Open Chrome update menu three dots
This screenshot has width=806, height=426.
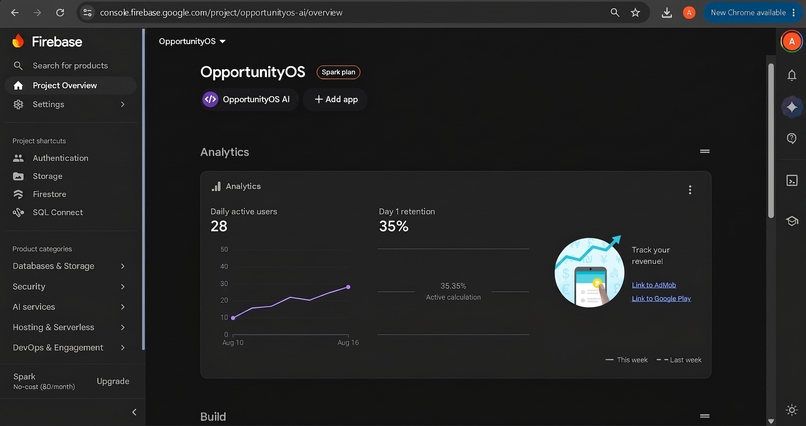tap(795, 12)
